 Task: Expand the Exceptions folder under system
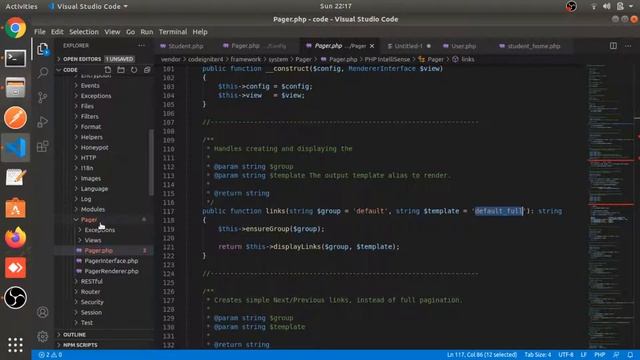(96, 96)
